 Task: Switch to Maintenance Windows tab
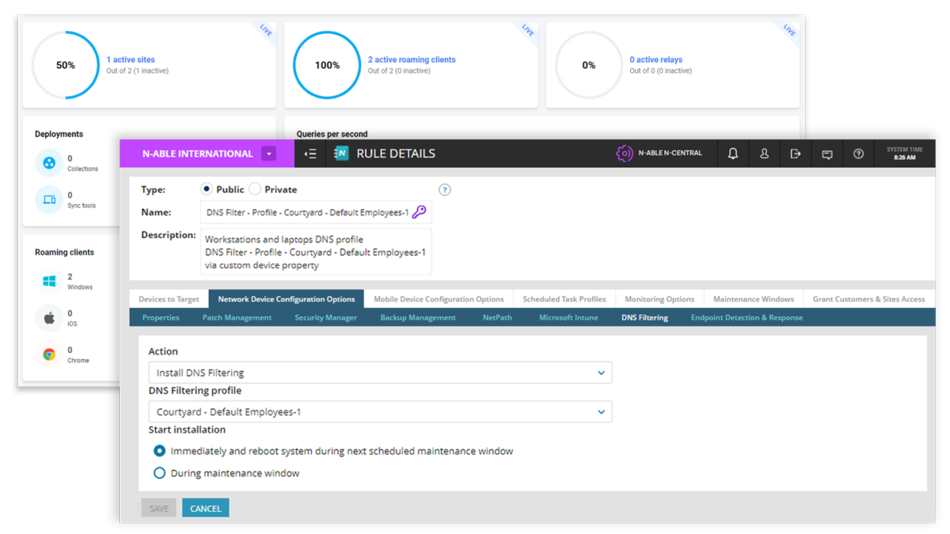click(x=753, y=299)
